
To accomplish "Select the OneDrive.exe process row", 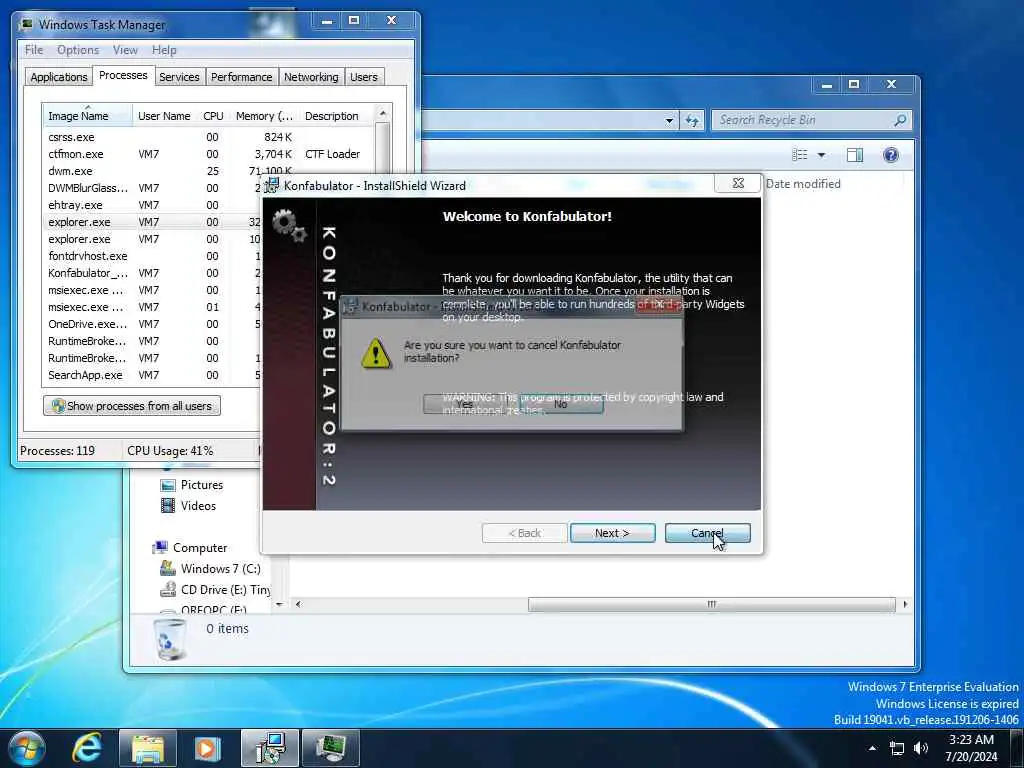I will (x=152, y=324).
